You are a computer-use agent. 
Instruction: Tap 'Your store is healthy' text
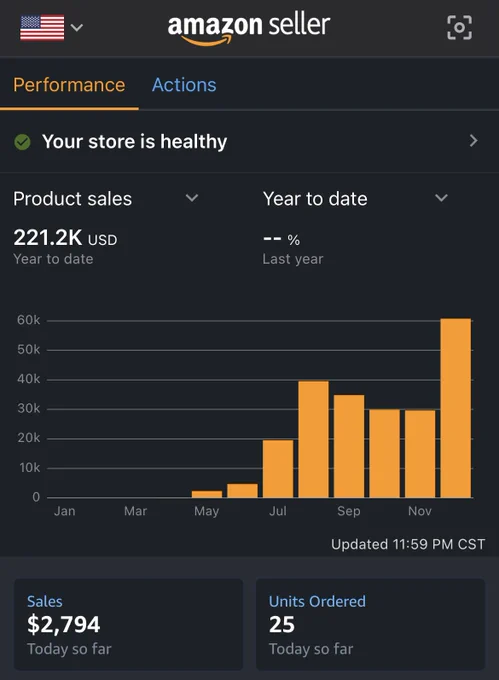[134, 142]
